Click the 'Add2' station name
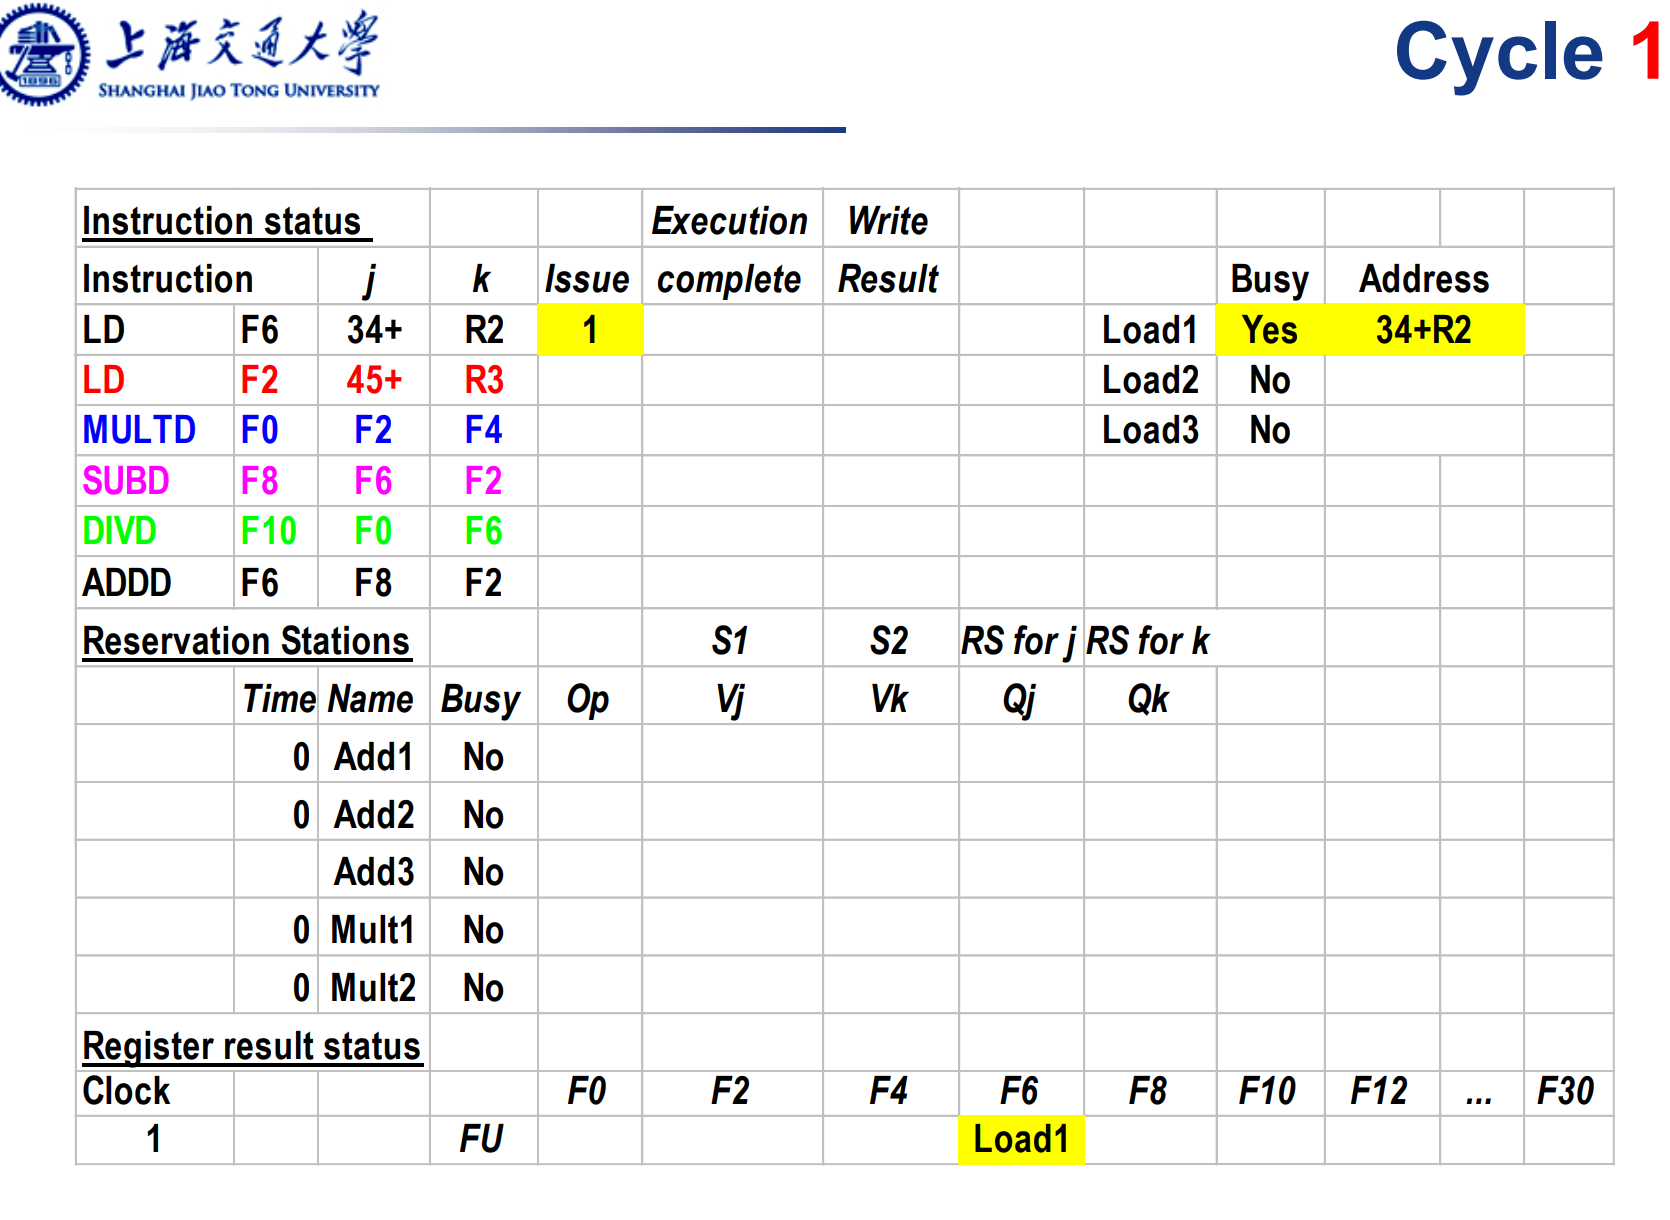Image resolution: width=1670 pixels, height=1220 pixels. [x=374, y=815]
